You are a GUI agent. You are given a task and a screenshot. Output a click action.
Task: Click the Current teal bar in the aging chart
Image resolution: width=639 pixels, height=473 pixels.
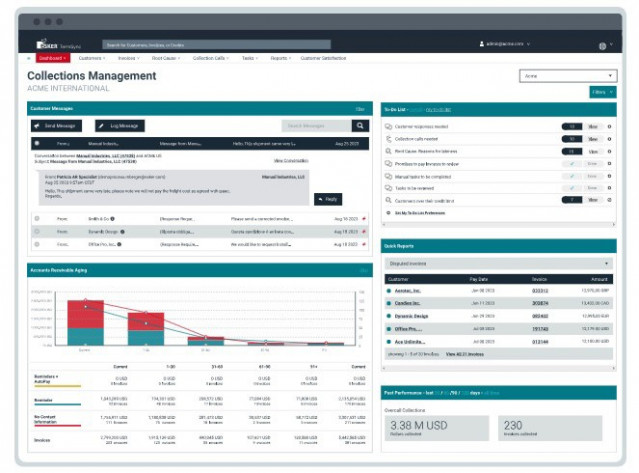click(85, 337)
